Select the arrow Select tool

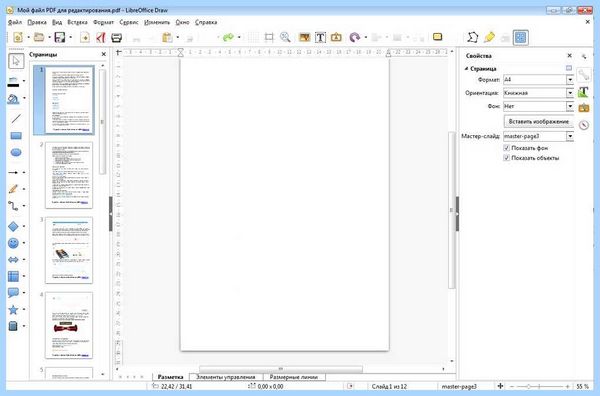coord(16,61)
